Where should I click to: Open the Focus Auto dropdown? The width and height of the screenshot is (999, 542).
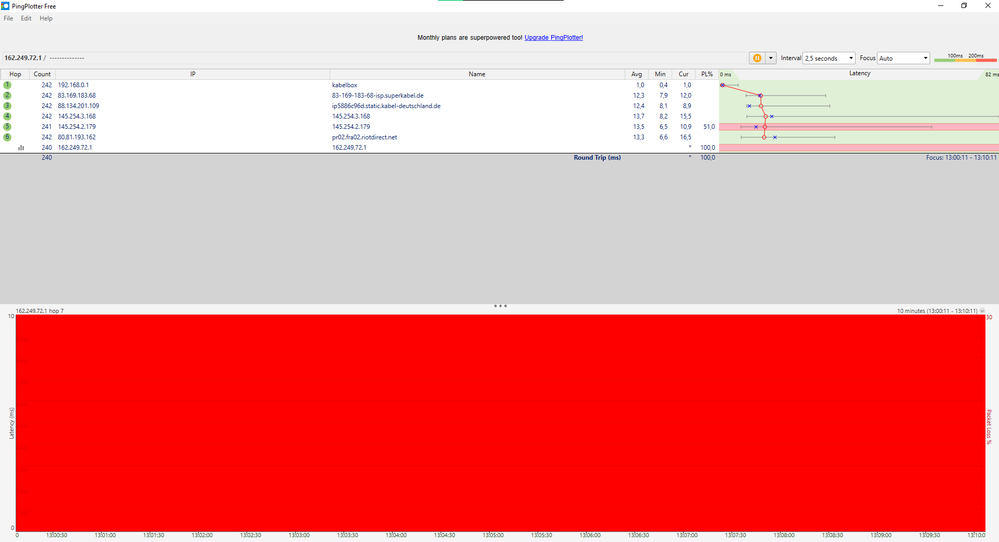tap(903, 58)
